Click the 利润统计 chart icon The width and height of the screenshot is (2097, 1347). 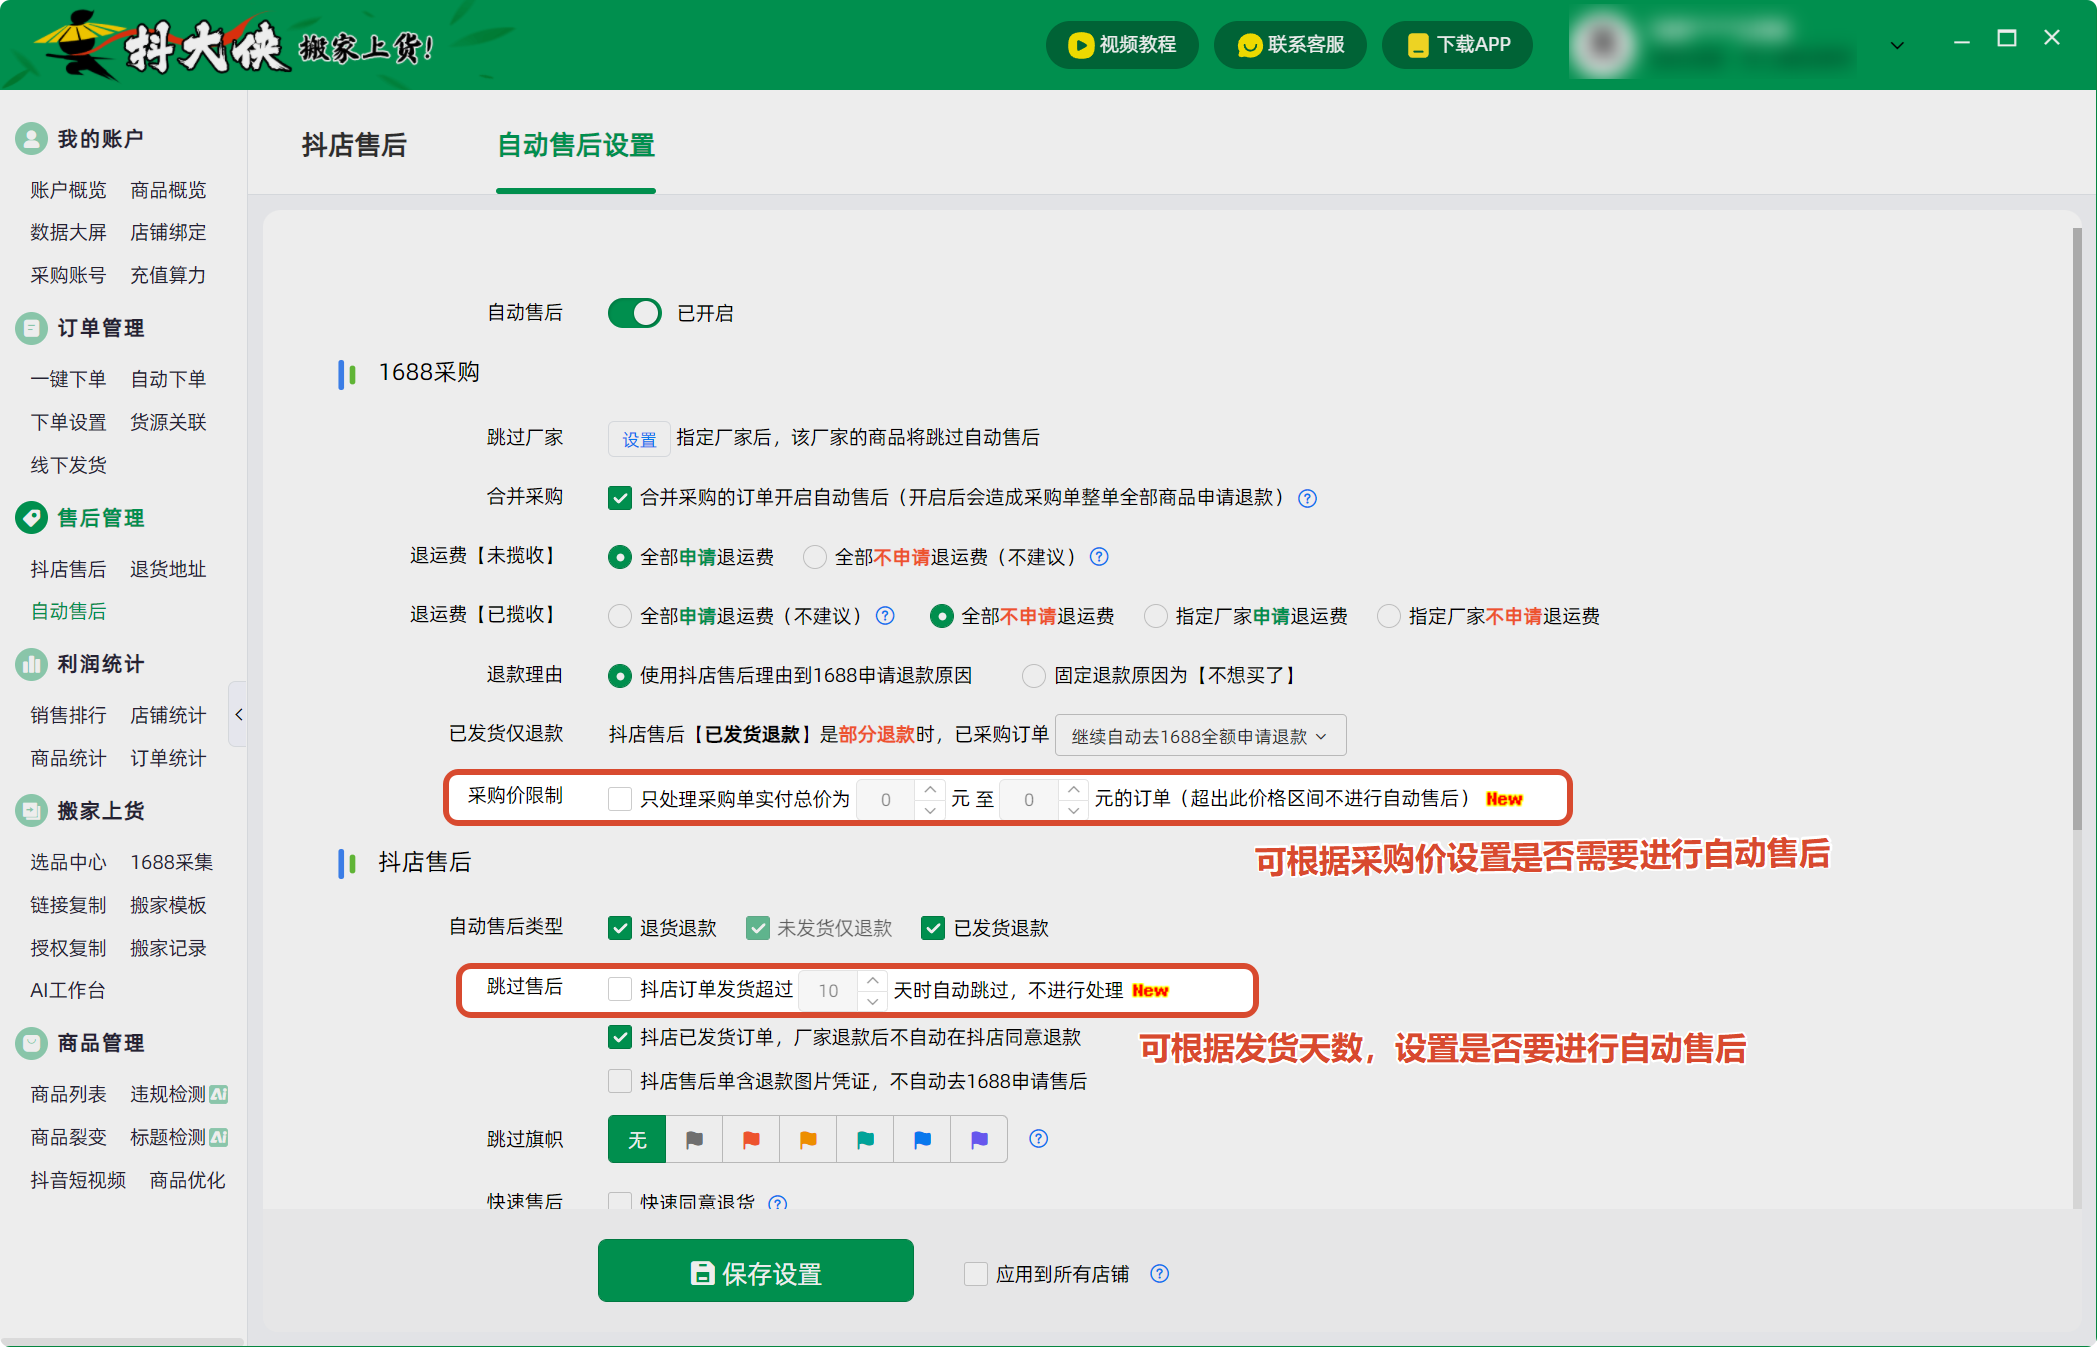click(x=31, y=664)
